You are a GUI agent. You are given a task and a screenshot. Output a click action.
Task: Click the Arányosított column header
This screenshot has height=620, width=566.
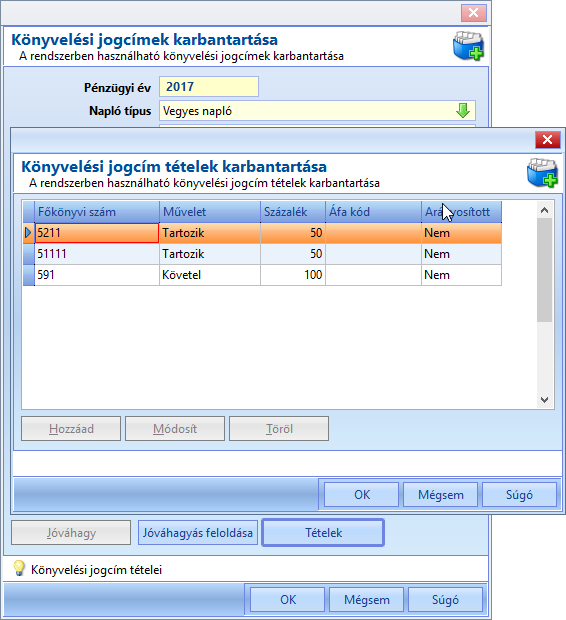pyautogui.click(x=462, y=212)
